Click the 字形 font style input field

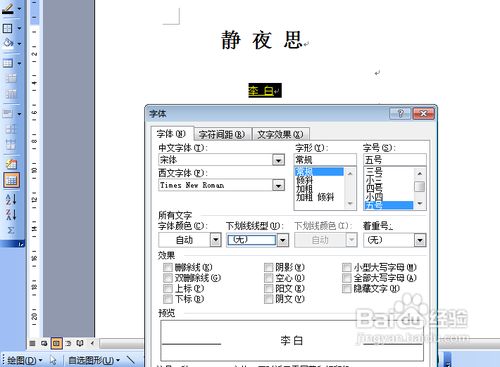click(x=325, y=160)
